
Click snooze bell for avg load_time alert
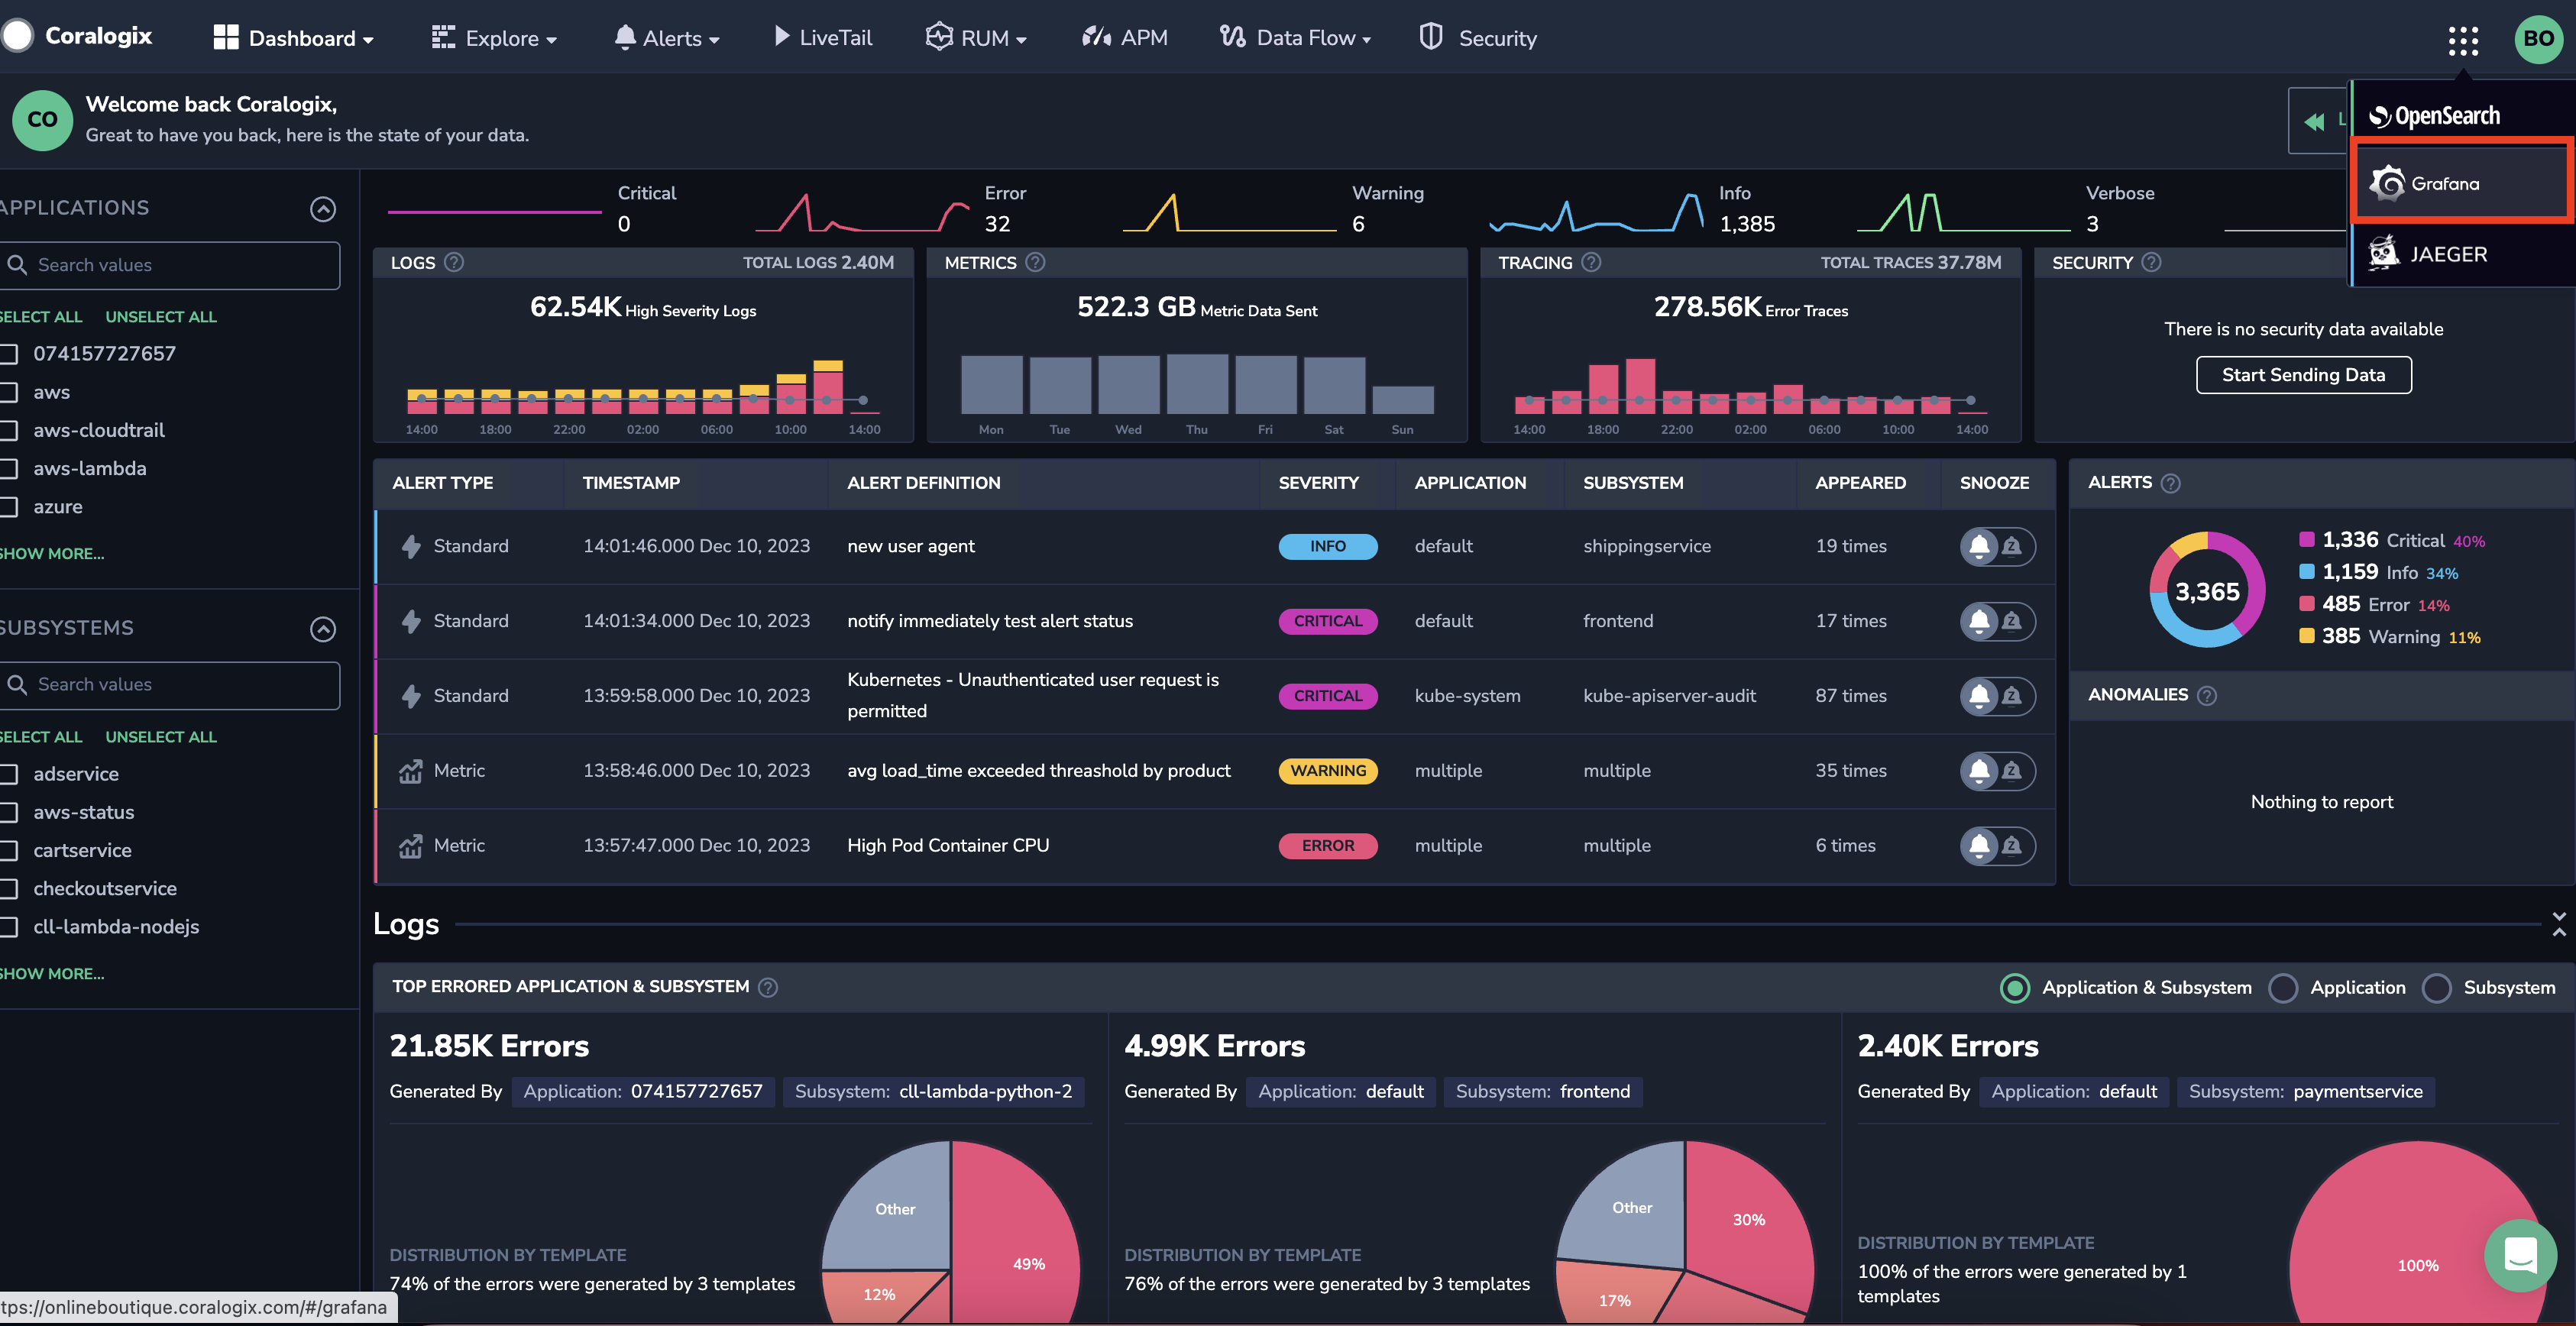[x=1979, y=771]
